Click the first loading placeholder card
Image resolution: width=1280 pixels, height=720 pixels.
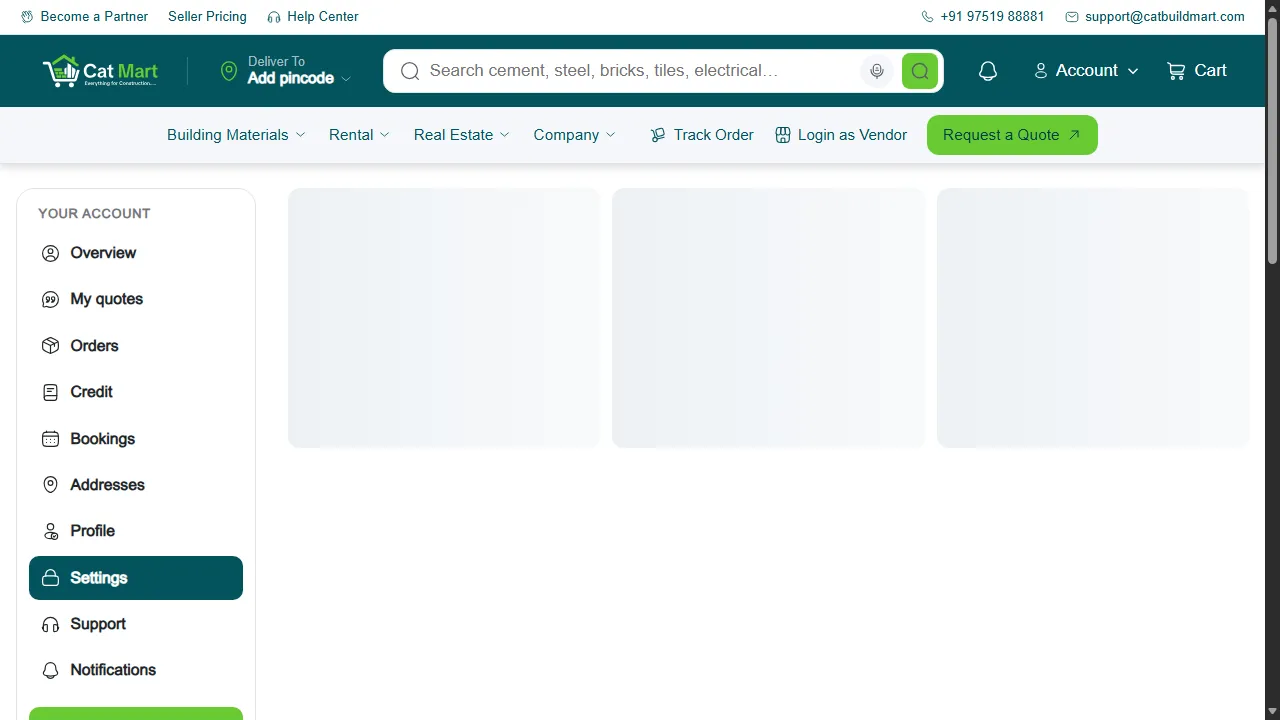point(444,318)
